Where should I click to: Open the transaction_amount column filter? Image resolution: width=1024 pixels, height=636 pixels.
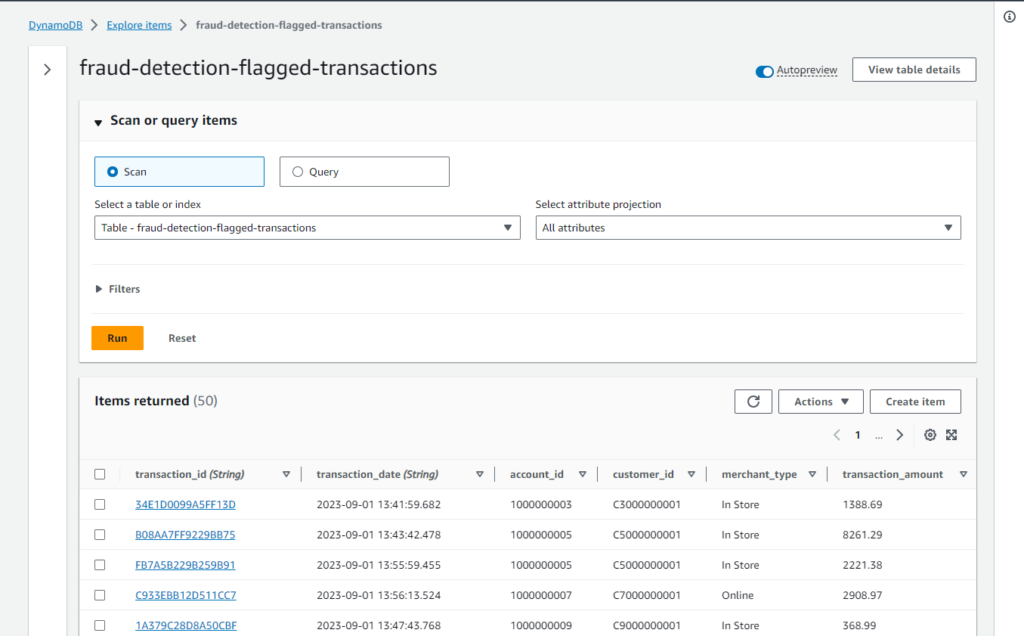962,474
